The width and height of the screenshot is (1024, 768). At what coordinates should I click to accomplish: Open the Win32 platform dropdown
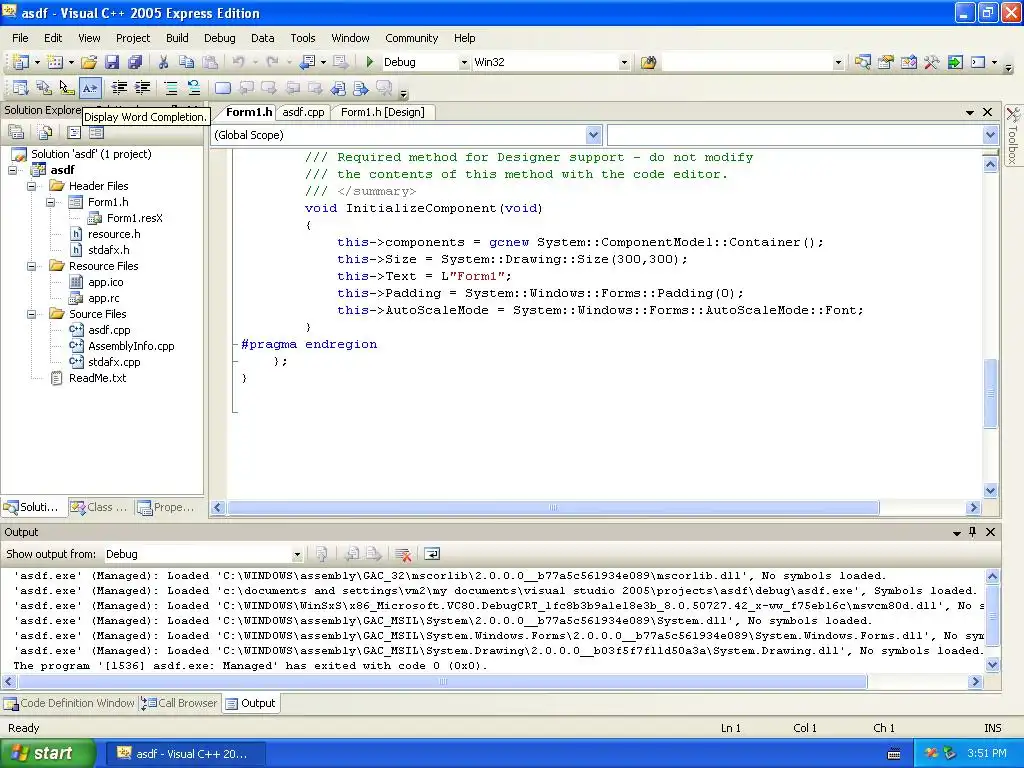click(624, 63)
